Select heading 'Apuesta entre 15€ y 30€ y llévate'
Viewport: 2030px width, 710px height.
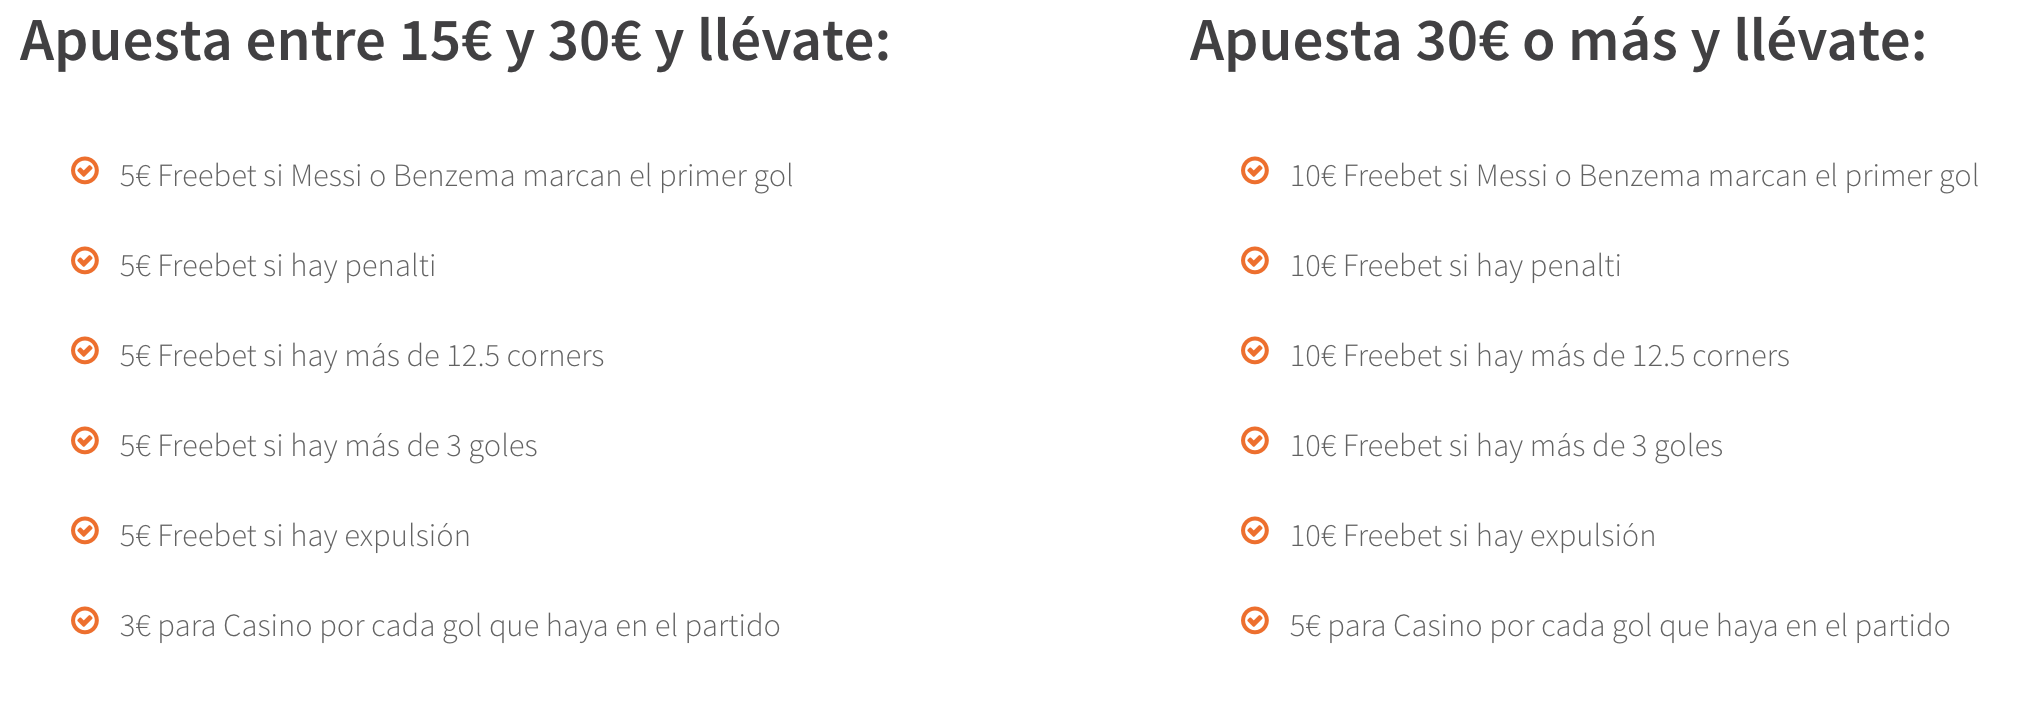click(x=455, y=42)
